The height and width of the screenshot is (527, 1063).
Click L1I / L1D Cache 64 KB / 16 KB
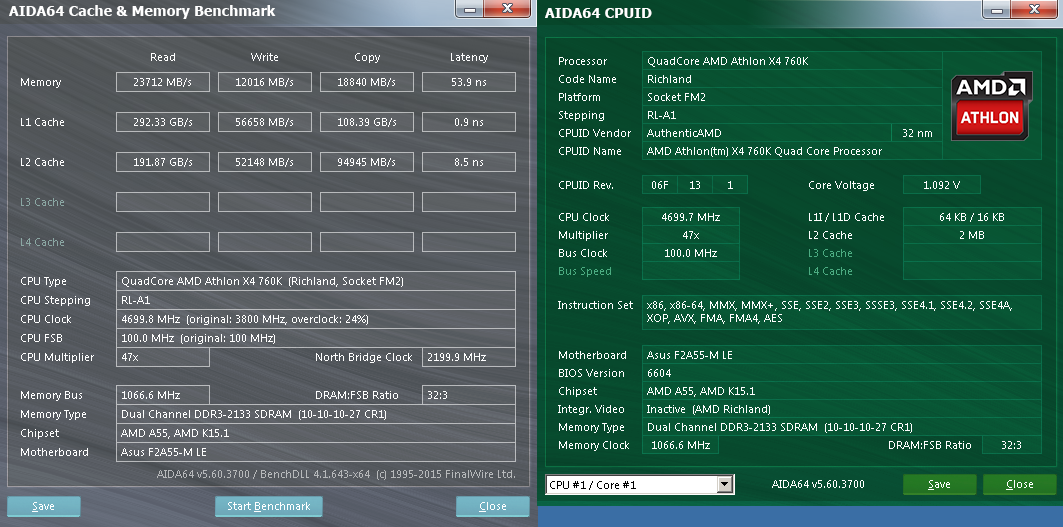tap(972, 217)
